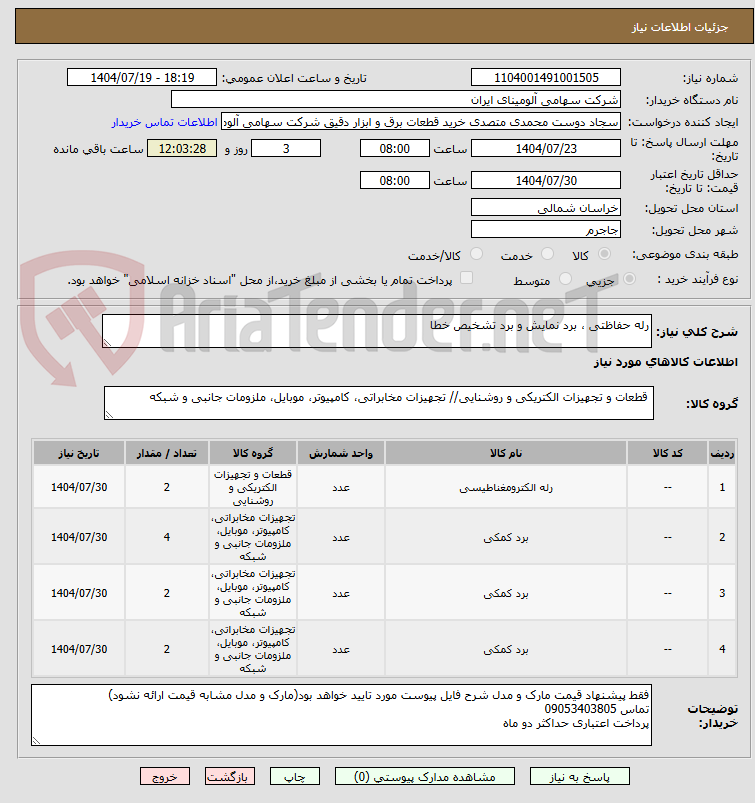Screen dimensions: 755x803
Task: Select the متوسط purchase type radio
Action: pyautogui.click(x=565, y=279)
